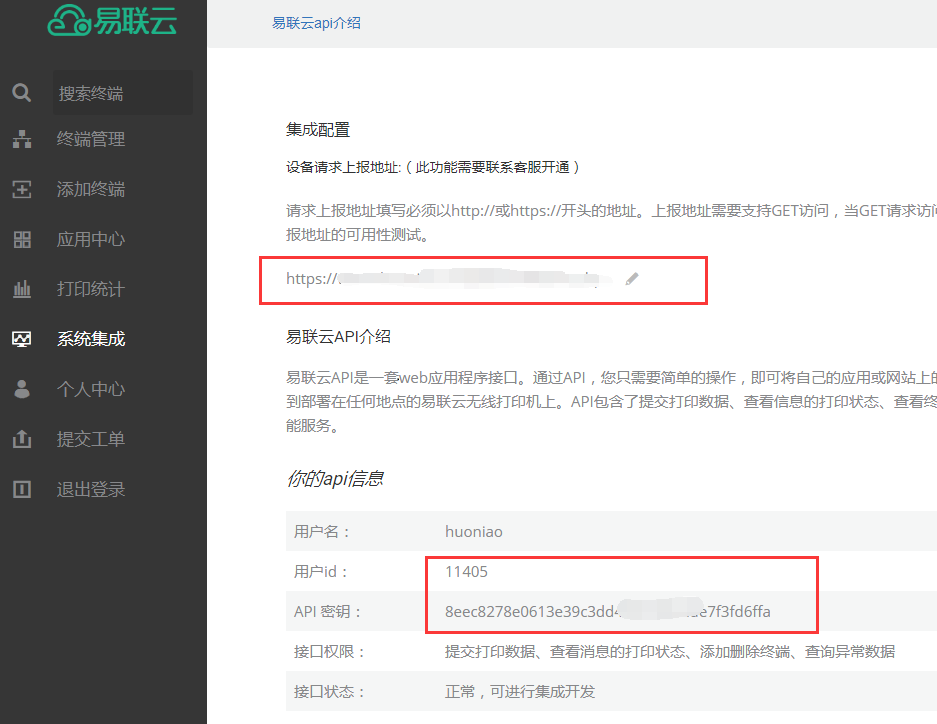Click the https:// report address field
This screenshot has height=724, width=937.
pos(449,279)
